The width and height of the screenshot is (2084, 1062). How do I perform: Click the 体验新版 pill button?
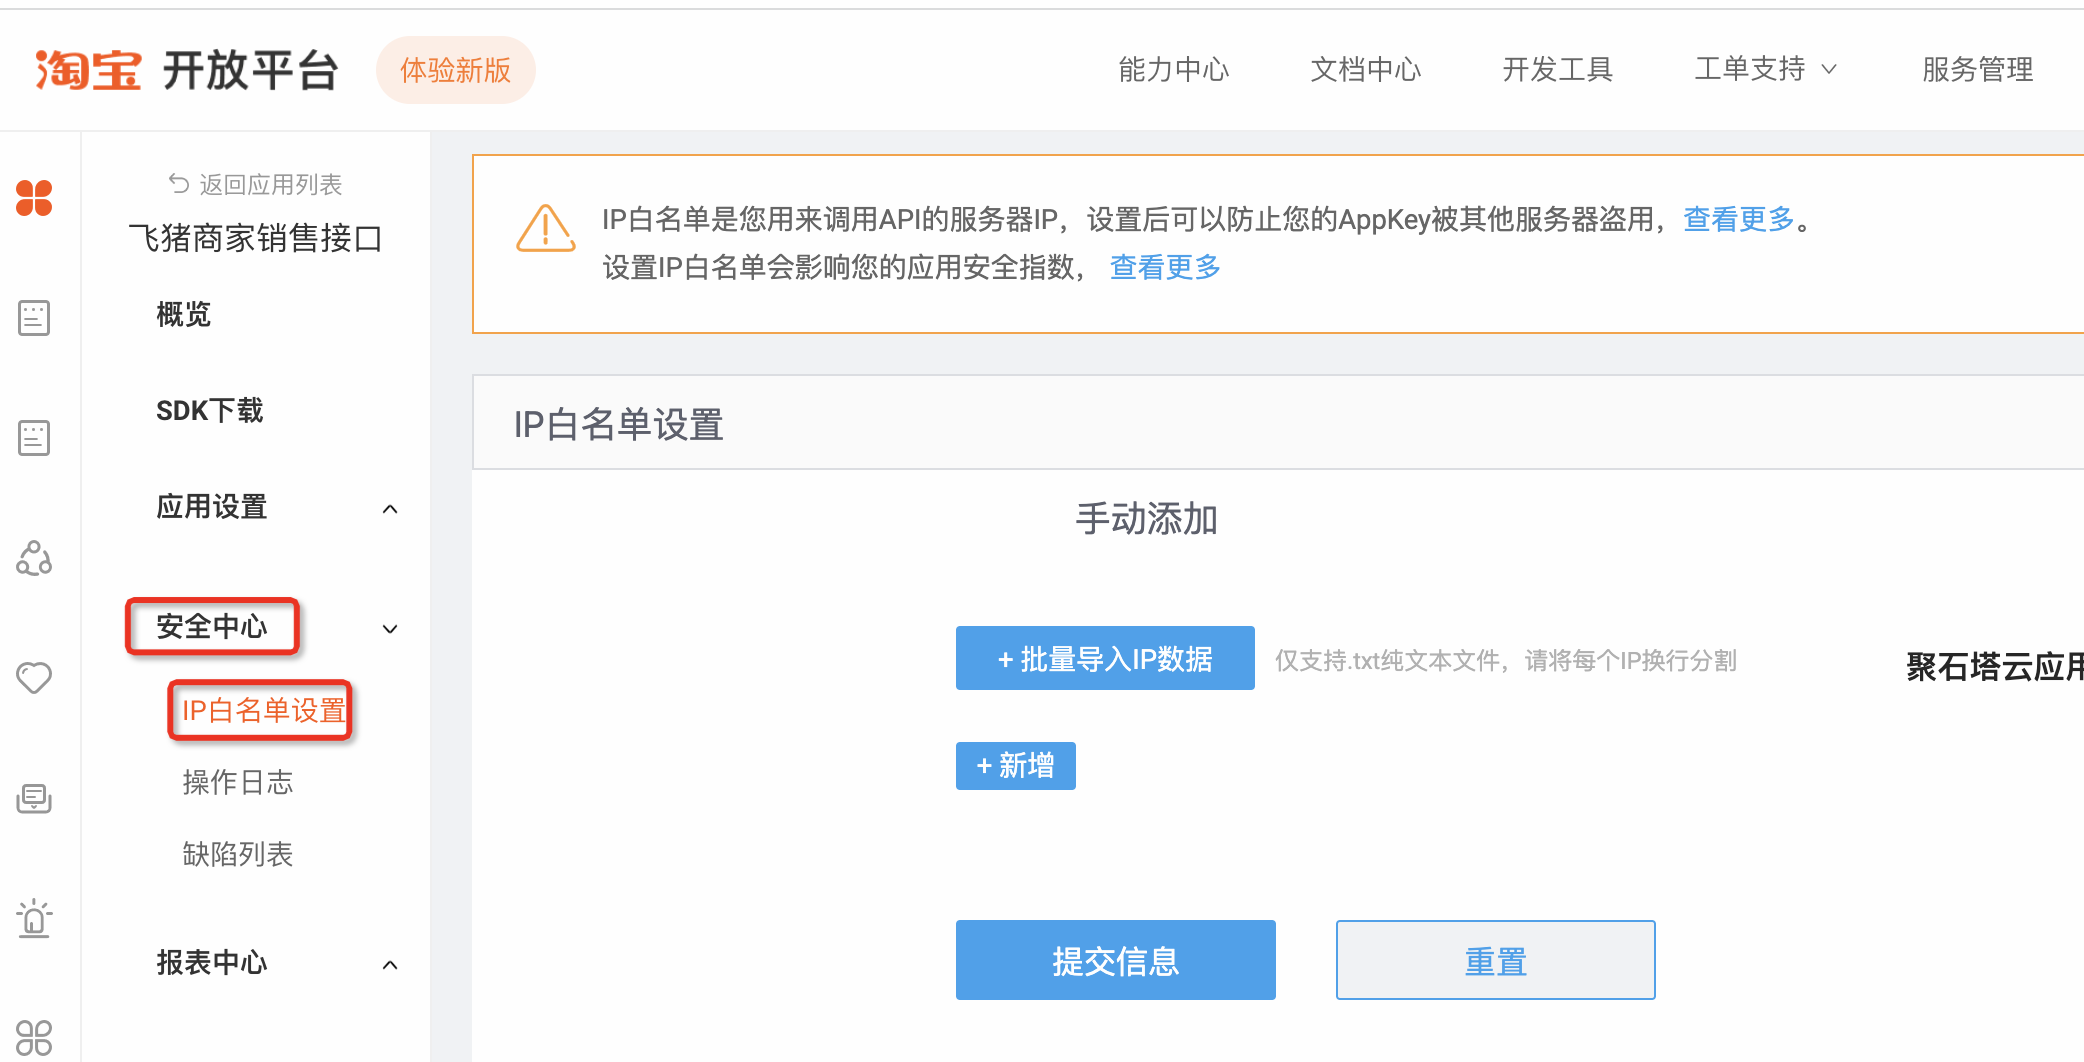(455, 70)
